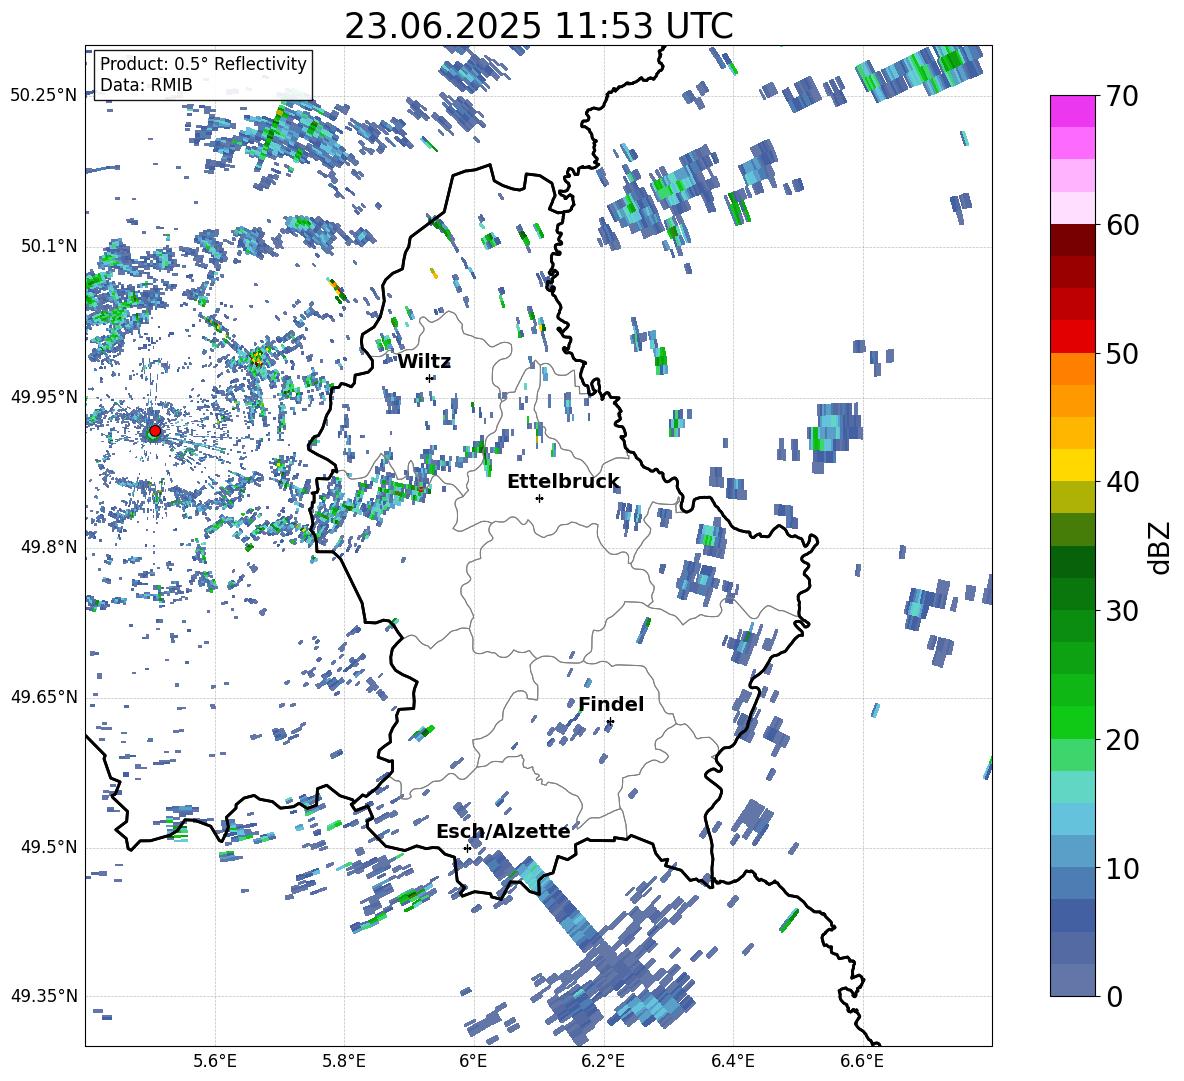Click the 49.95°N latitude label
This screenshot has height=1081, width=1184.
pos(44,396)
